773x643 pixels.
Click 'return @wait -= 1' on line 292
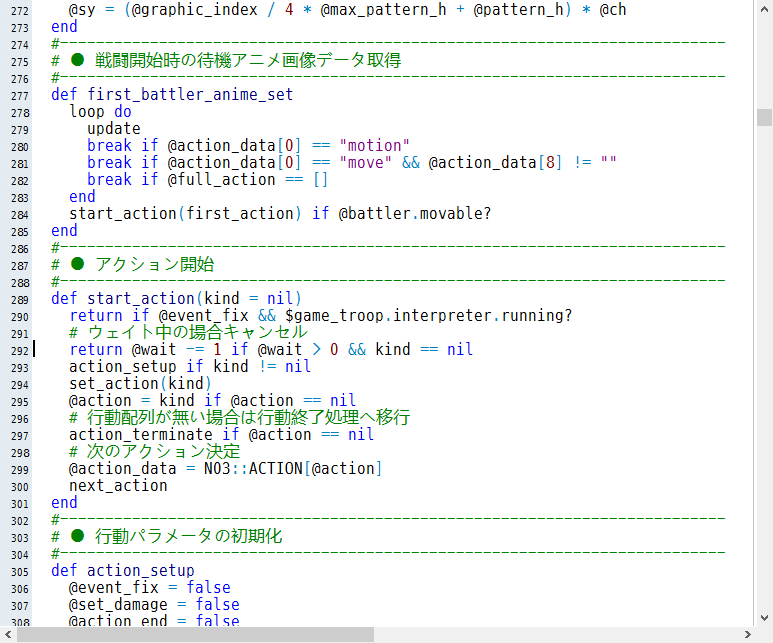(x=145, y=350)
